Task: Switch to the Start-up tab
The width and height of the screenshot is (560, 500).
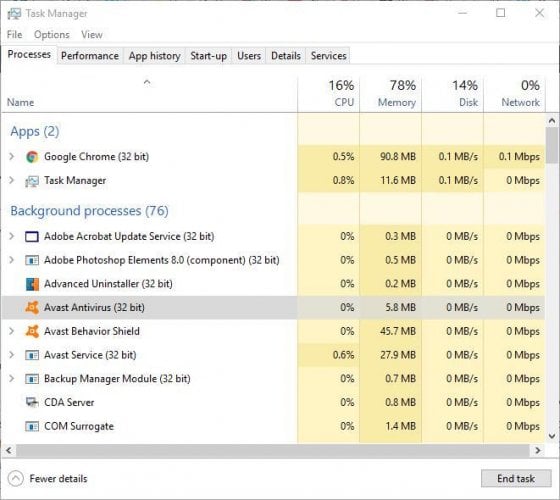Action: pos(209,56)
